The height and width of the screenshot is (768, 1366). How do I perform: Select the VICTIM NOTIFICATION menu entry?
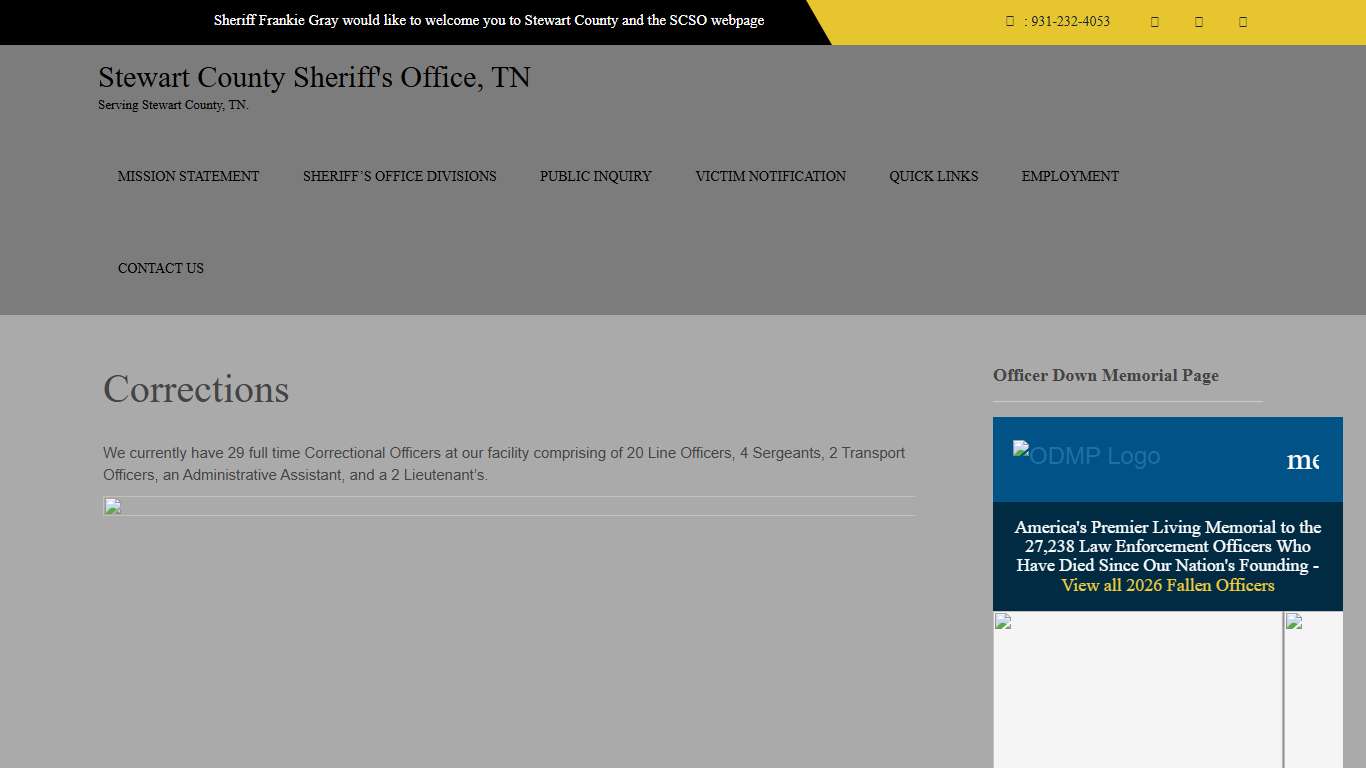coord(770,176)
